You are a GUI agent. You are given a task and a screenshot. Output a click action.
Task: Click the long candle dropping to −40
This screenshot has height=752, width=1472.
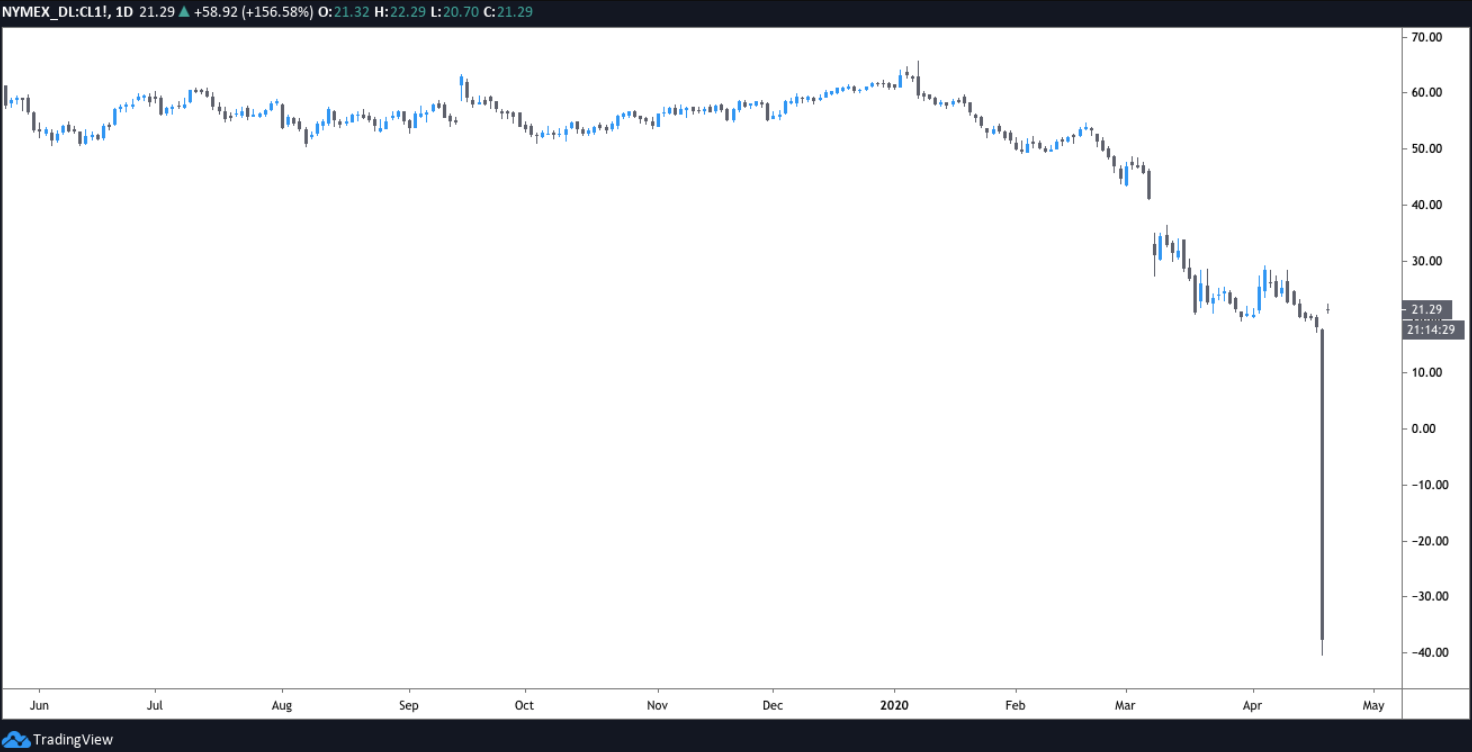(x=1322, y=490)
